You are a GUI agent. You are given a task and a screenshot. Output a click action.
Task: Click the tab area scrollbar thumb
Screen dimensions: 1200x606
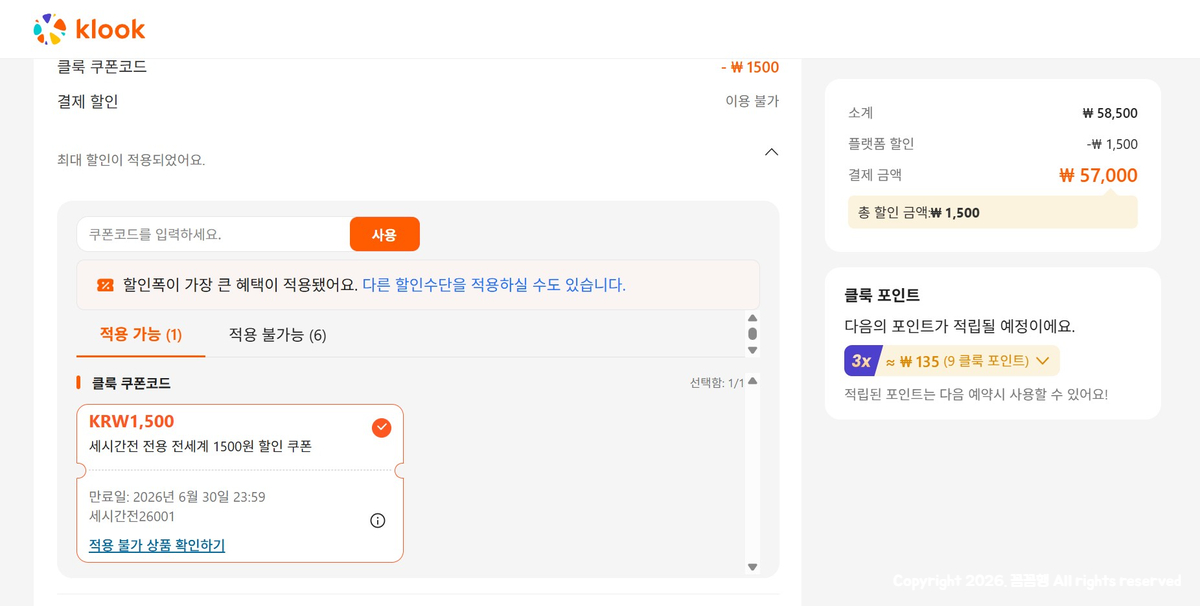point(753,334)
